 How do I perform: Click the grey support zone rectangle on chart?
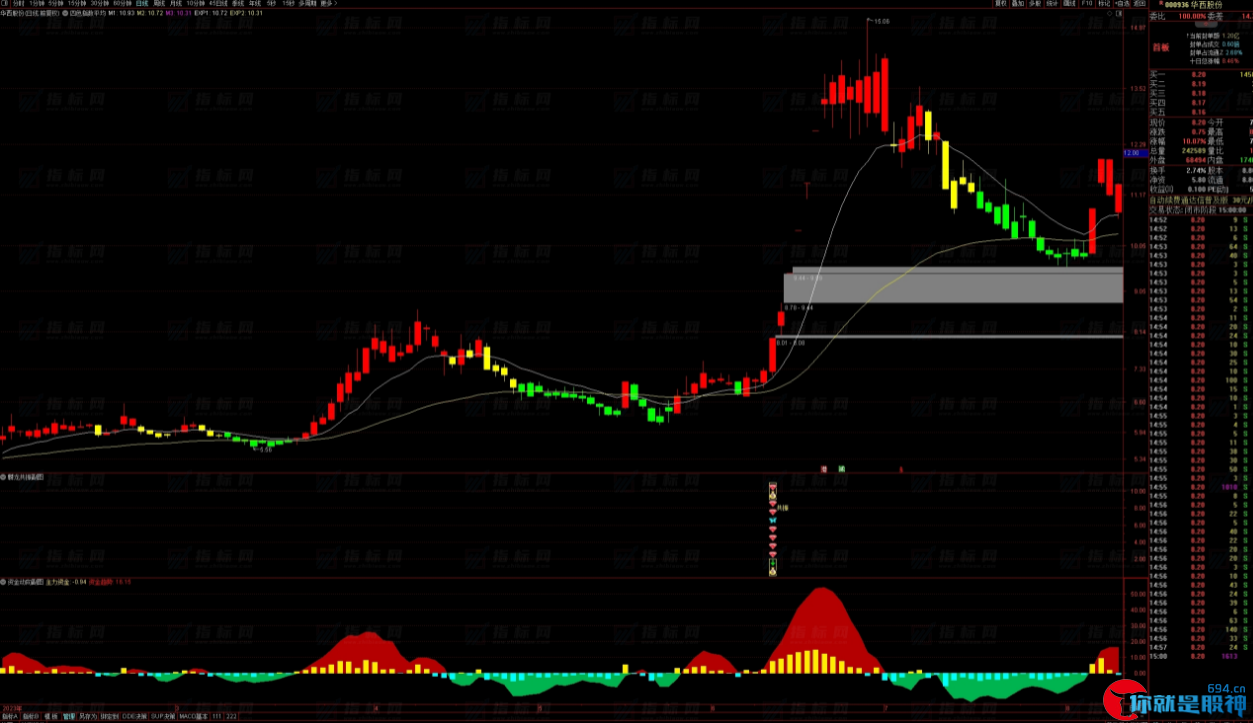click(x=953, y=287)
